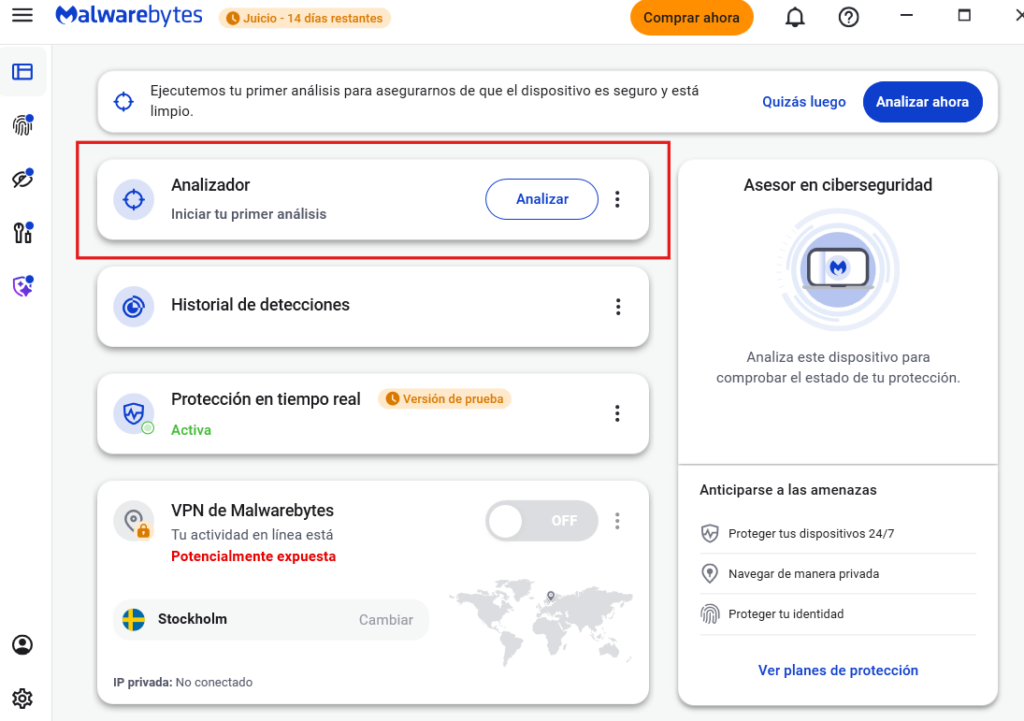Open Ver planes de protección link
The width and height of the screenshot is (1024, 721).
point(837,670)
